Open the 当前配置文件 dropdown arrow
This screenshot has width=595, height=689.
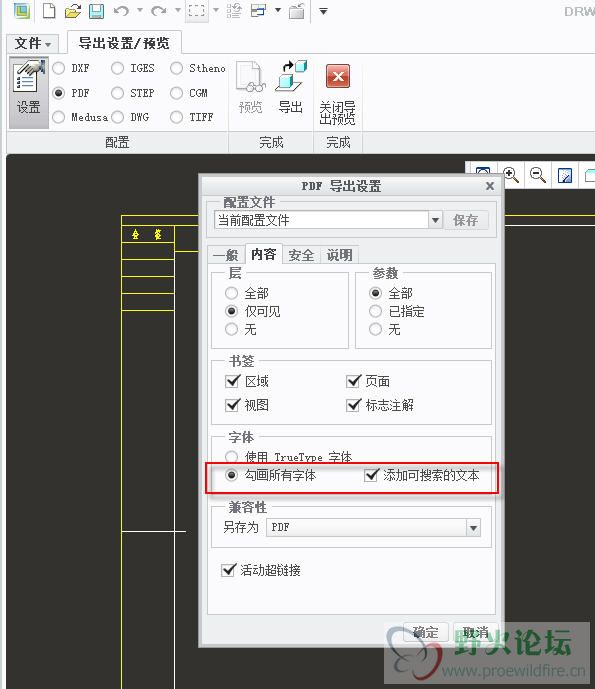click(x=435, y=220)
